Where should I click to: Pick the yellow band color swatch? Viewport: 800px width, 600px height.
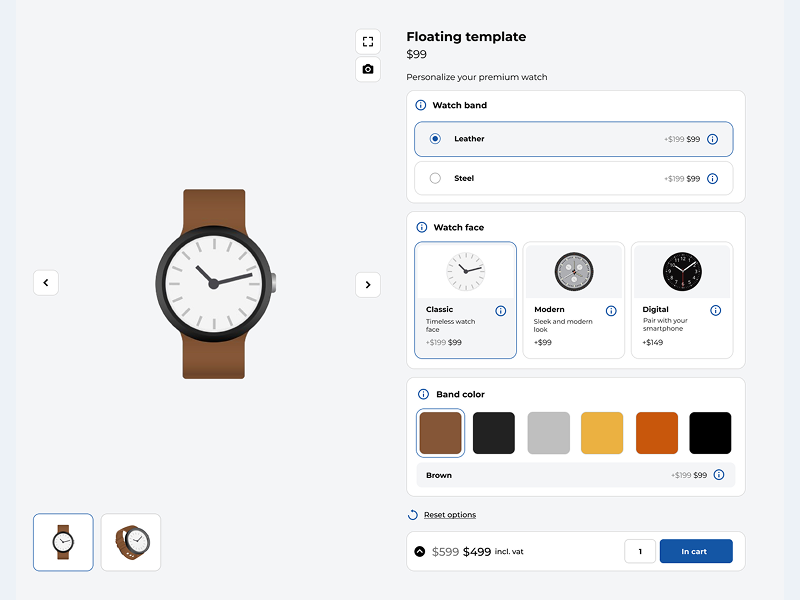pos(602,433)
